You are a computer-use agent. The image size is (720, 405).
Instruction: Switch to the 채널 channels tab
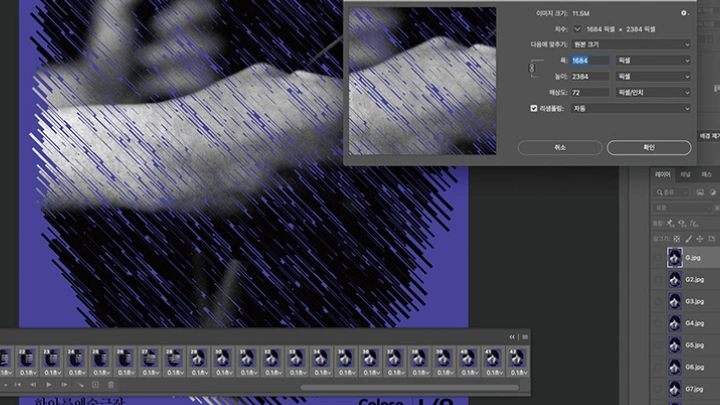click(x=685, y=174)
